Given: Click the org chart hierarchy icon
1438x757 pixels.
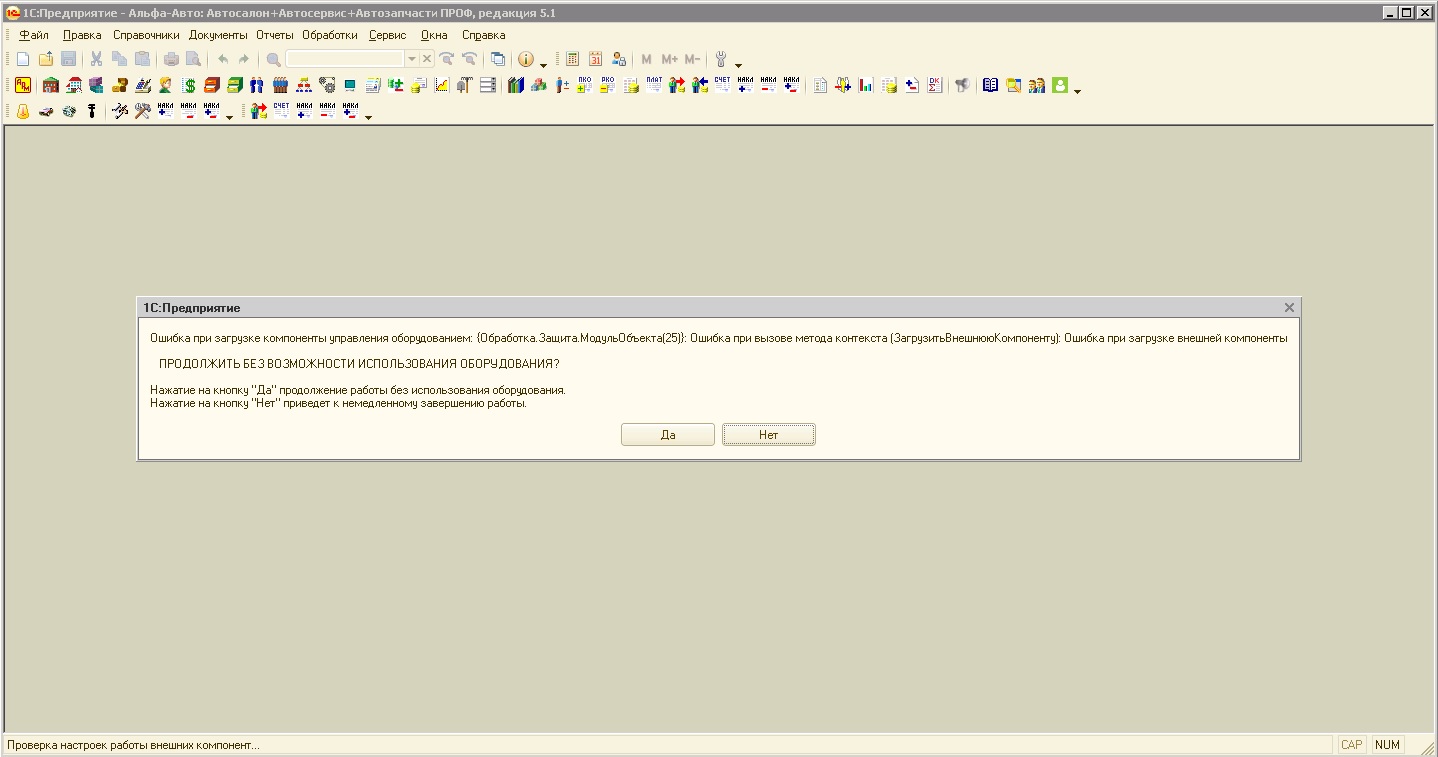Looking at the screenshot, I should [x=303, y=85].
